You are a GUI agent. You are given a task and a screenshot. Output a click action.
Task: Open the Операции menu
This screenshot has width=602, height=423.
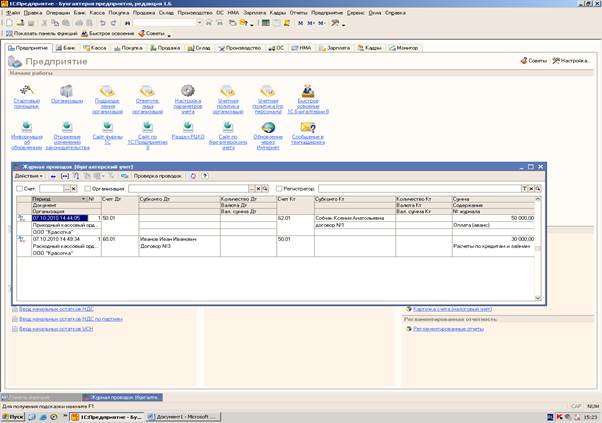pos(57,13)
